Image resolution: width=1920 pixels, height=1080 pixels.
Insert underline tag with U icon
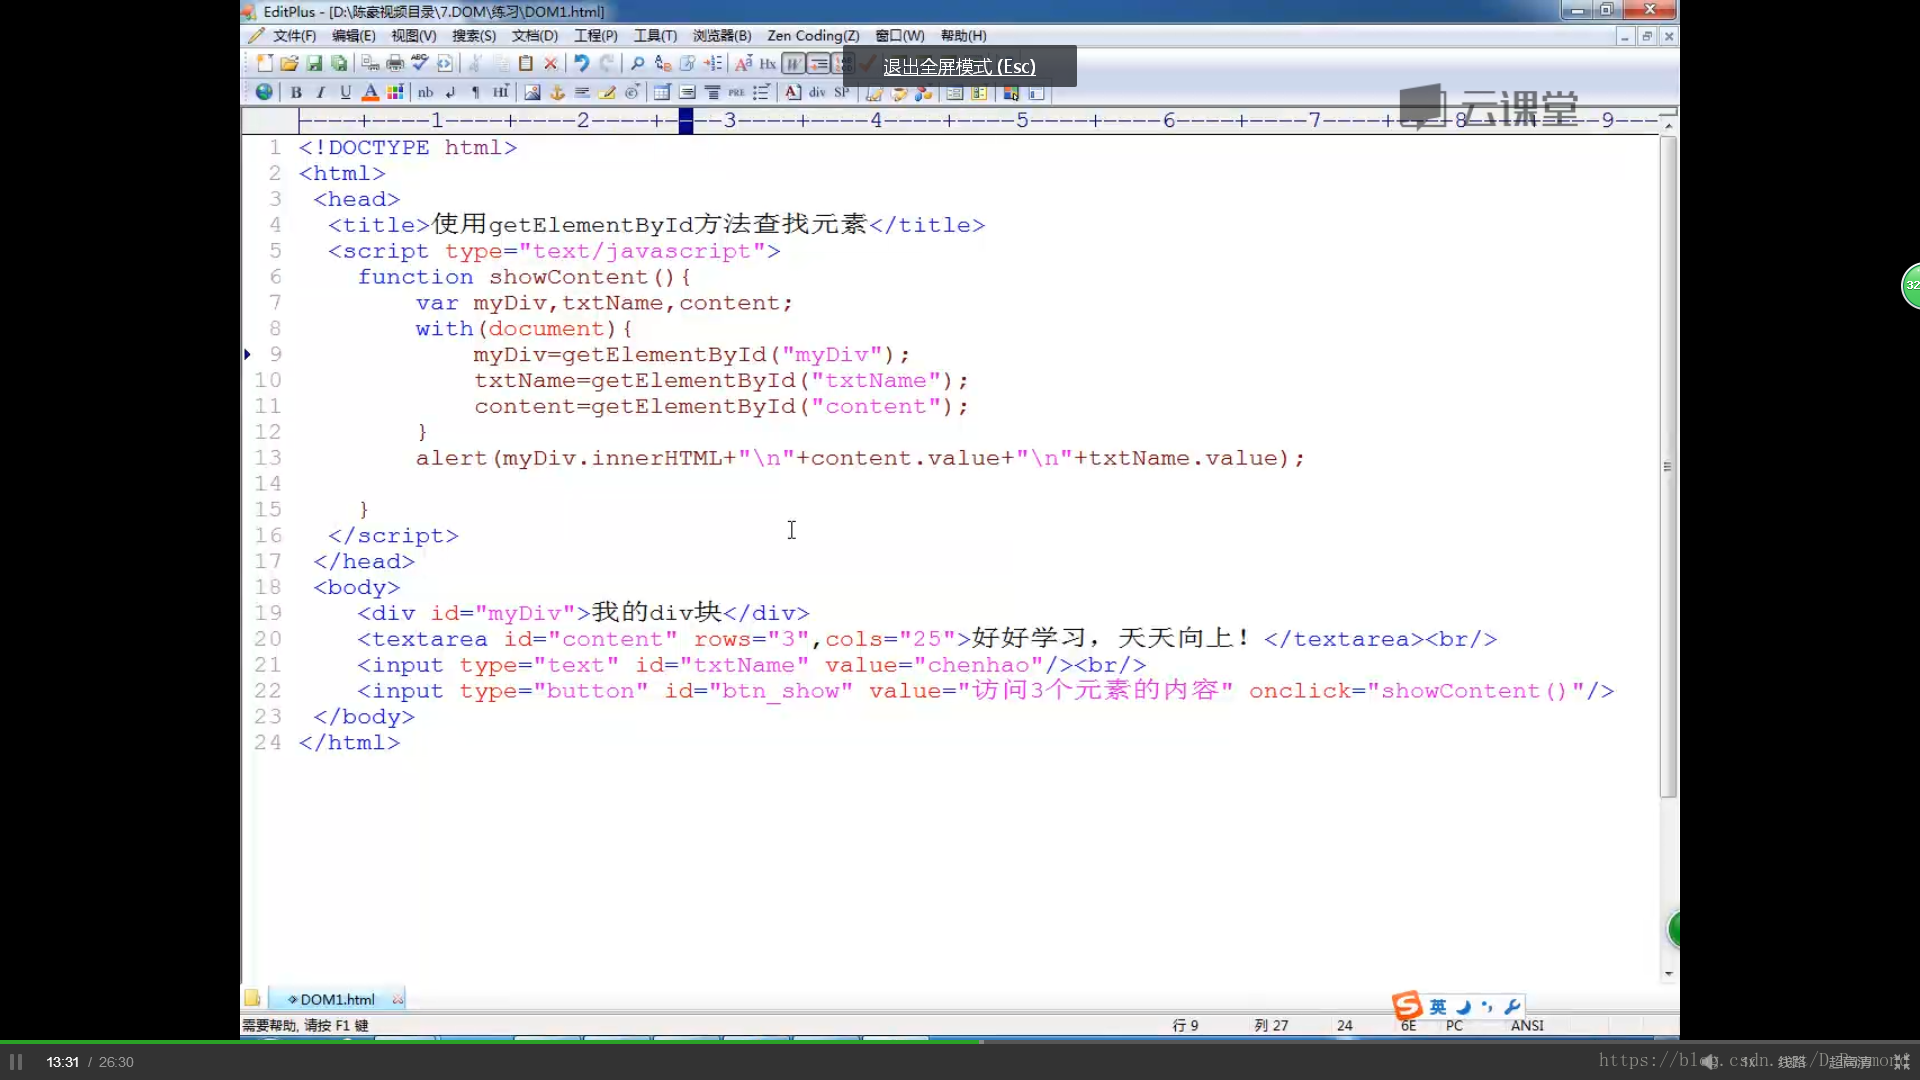coord(345,92)
